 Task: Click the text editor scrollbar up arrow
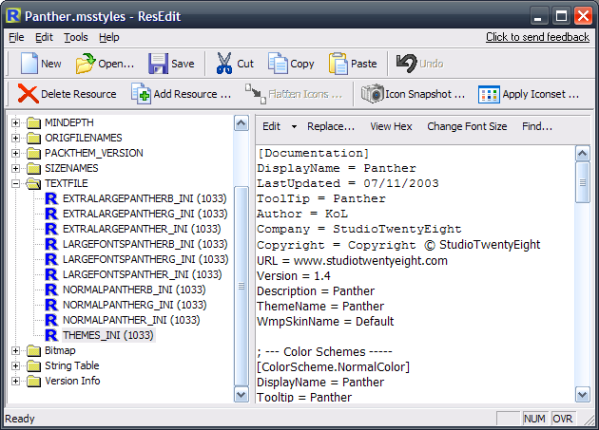(583, 154)
